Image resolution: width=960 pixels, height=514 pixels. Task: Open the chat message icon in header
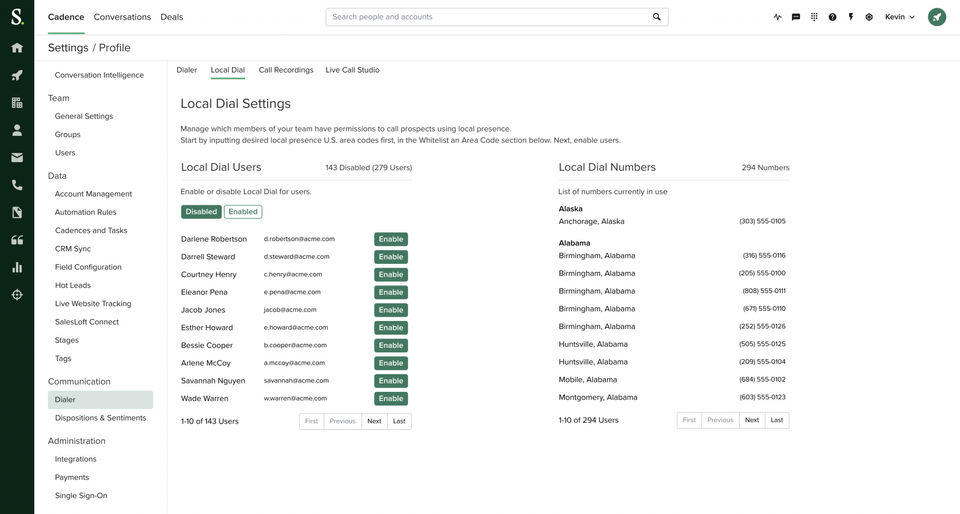click(796, 17)
